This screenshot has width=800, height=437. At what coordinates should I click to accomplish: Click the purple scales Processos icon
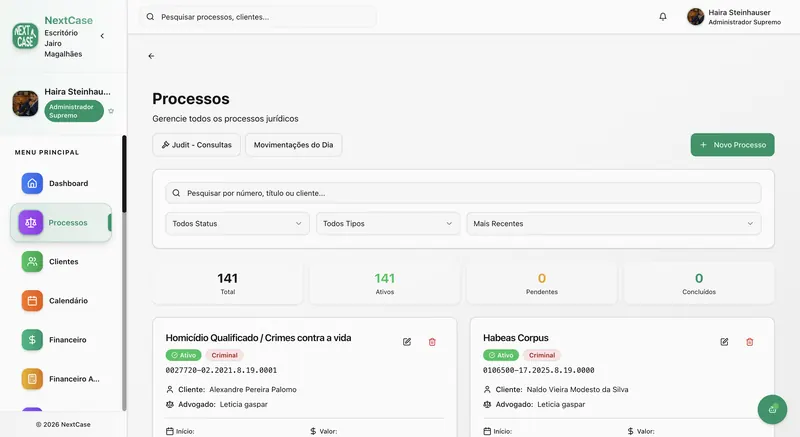coord(31,222)
